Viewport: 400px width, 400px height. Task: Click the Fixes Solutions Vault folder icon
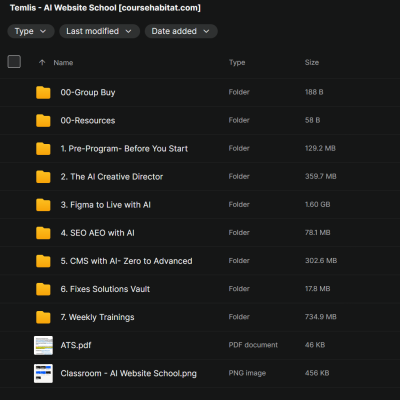(x=43, y=289)
